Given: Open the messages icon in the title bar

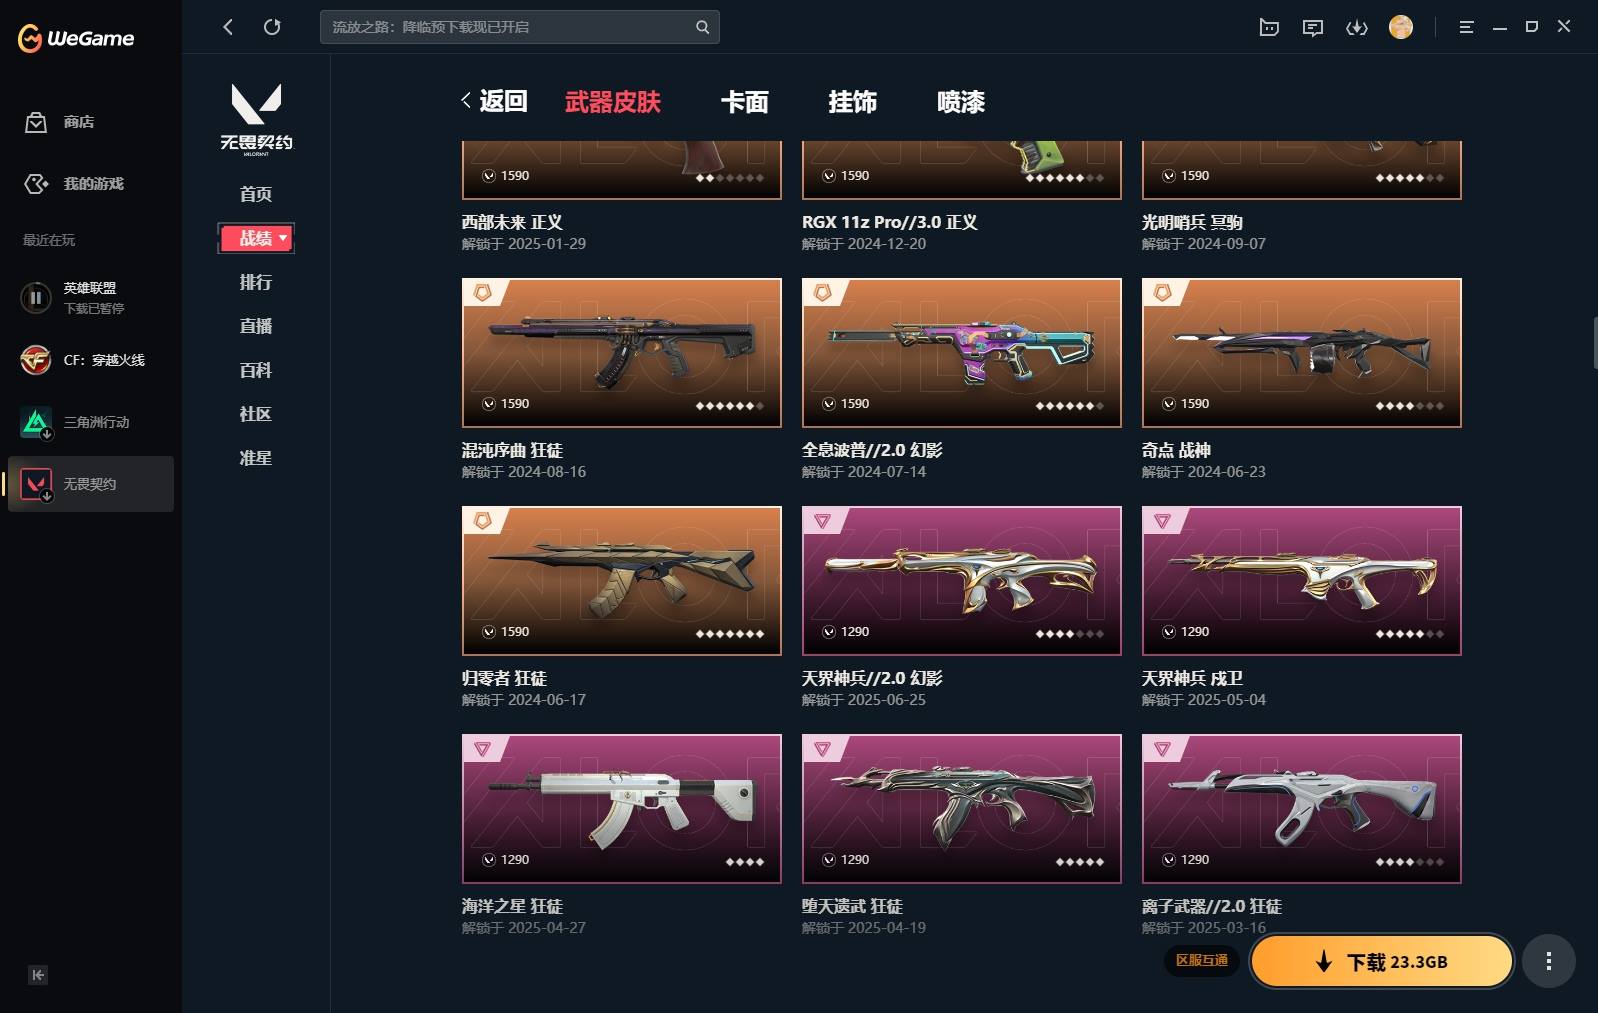Looking at the screenshot, I should 1313,27.
